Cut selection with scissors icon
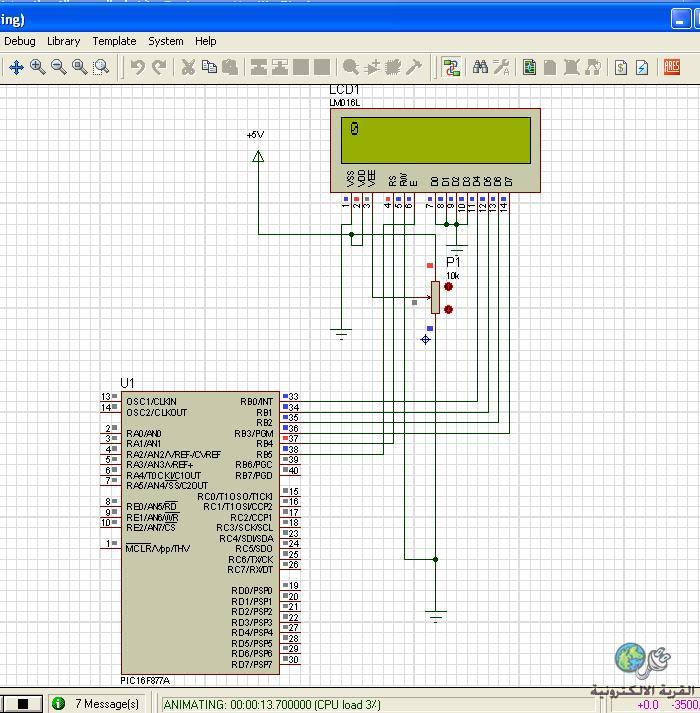 (188, 67)
